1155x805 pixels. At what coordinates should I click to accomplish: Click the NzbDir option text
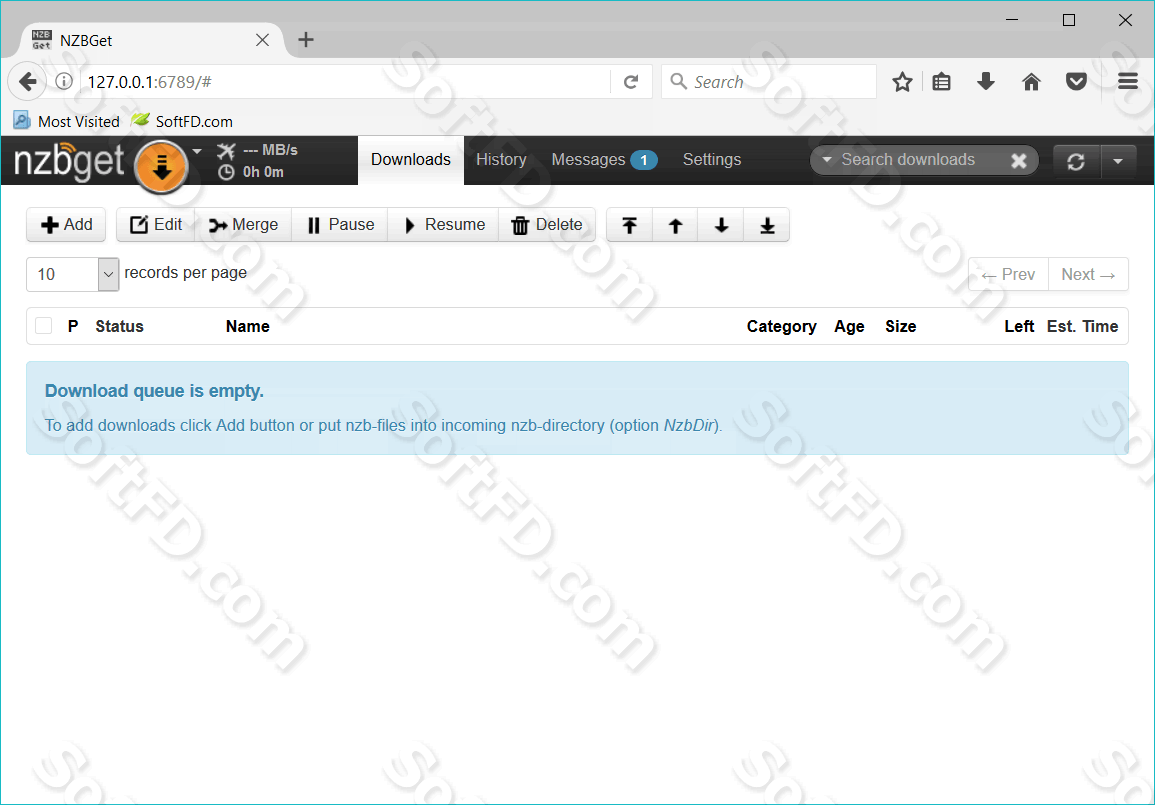(689, 426)
